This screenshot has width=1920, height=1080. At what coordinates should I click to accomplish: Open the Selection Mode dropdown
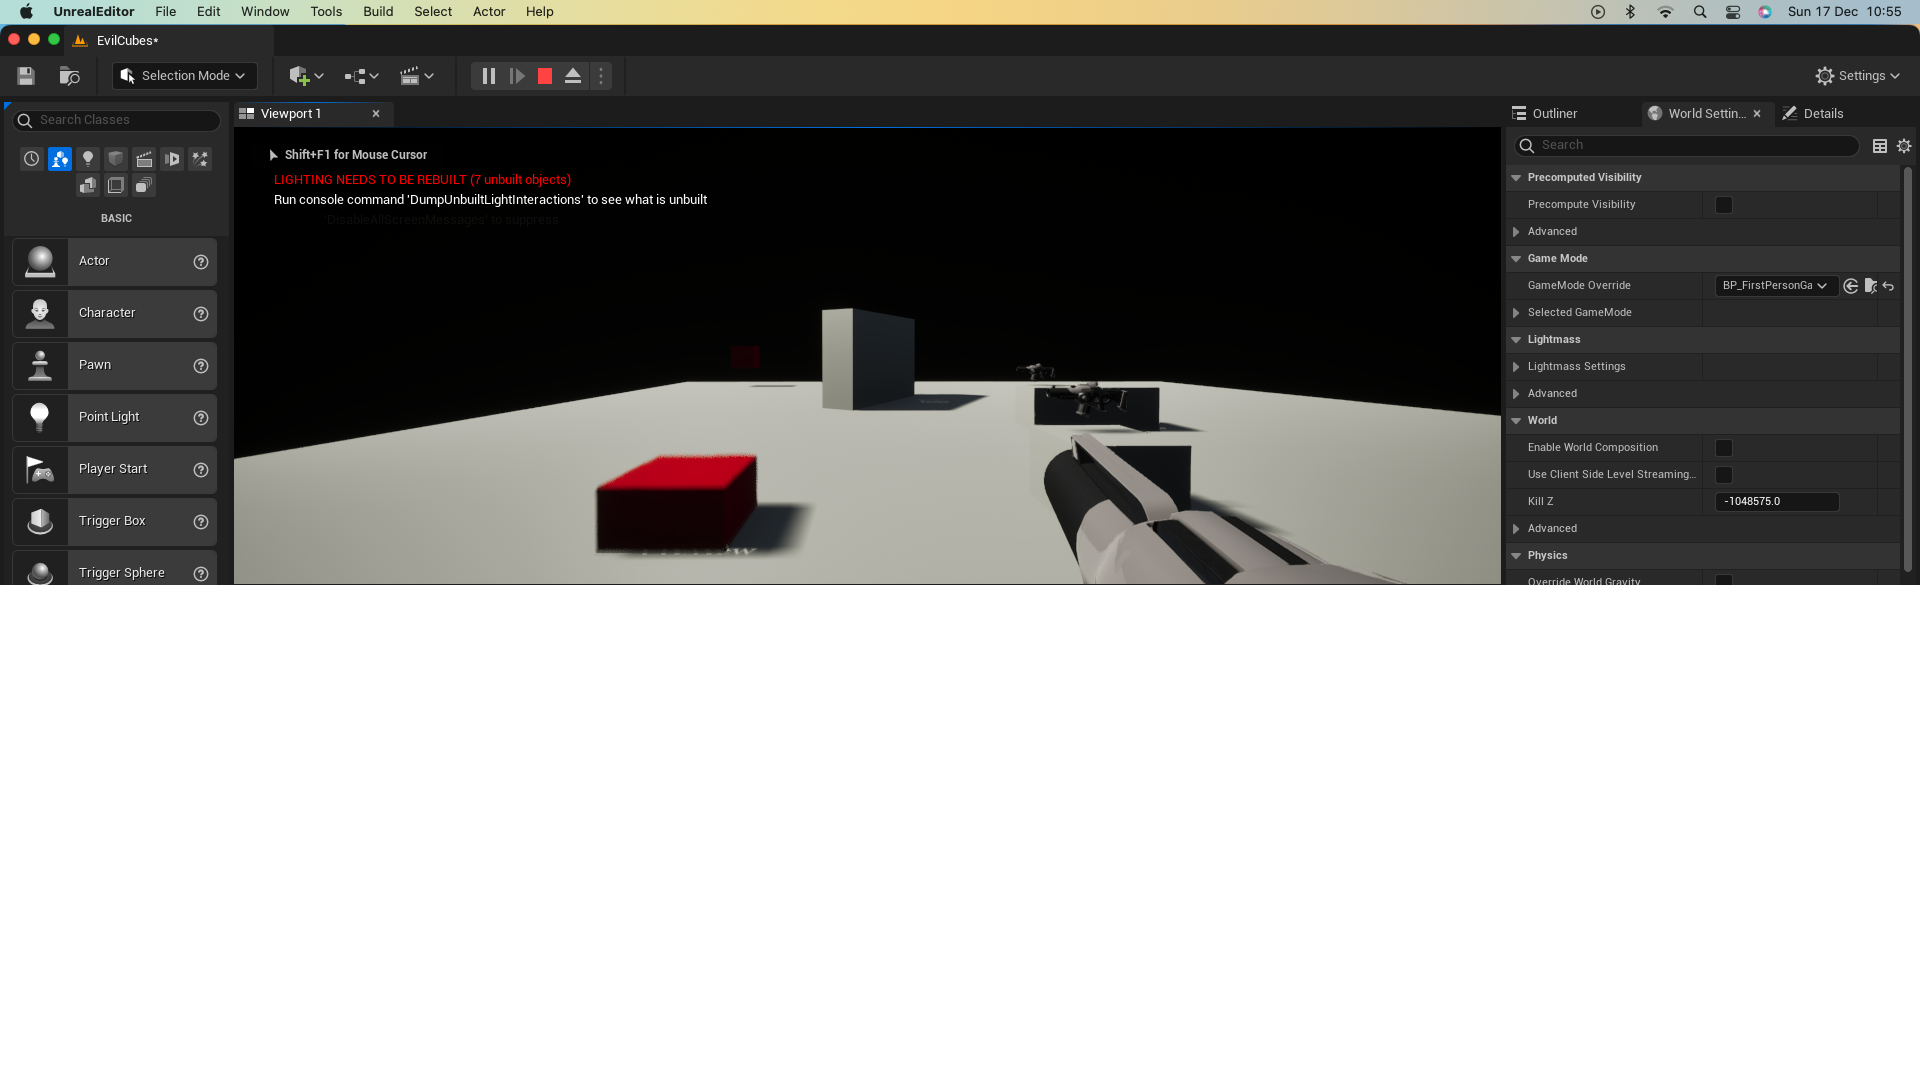point(184,75)
